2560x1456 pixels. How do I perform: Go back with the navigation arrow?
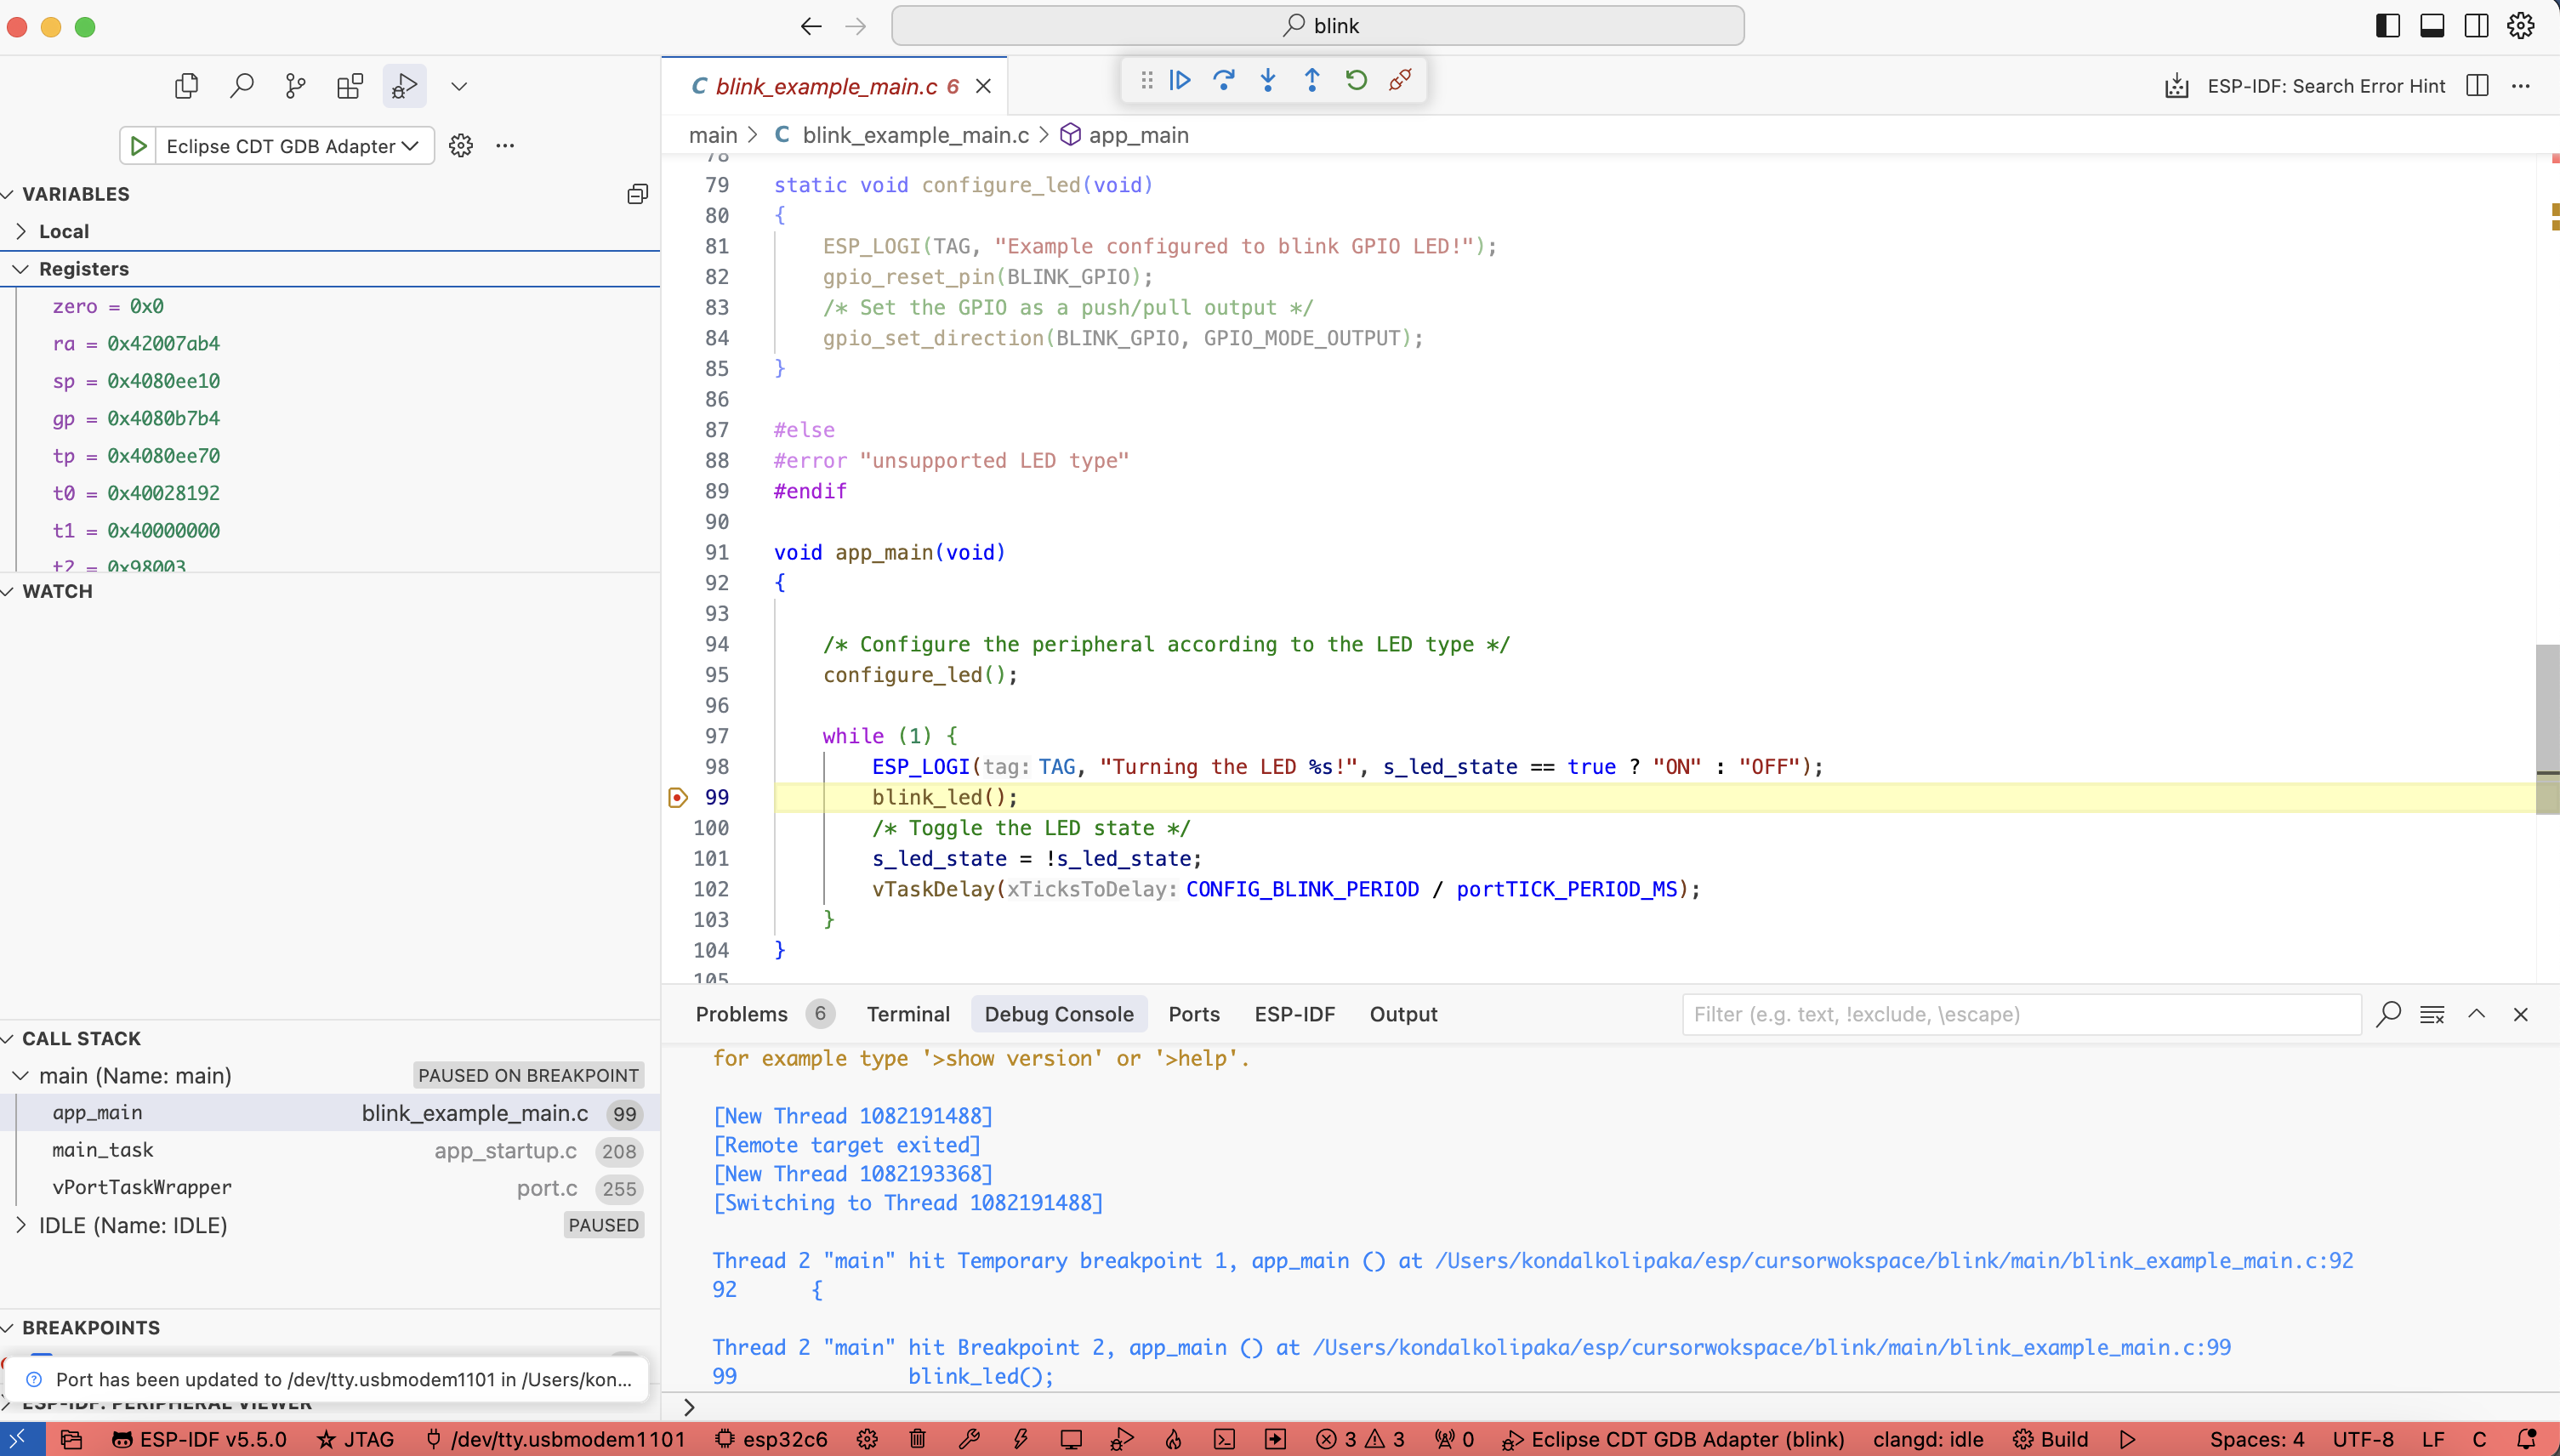pos(811,26)
